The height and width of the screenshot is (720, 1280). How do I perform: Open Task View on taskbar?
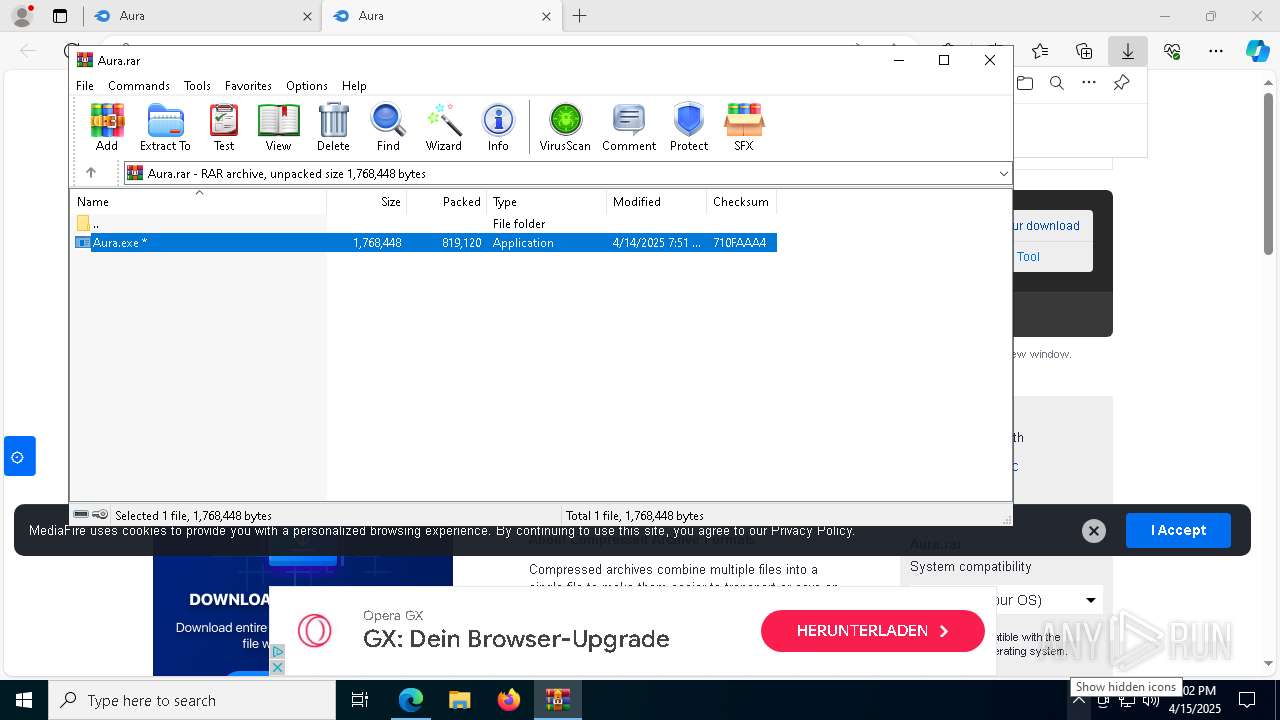click(x=360, y=700)
